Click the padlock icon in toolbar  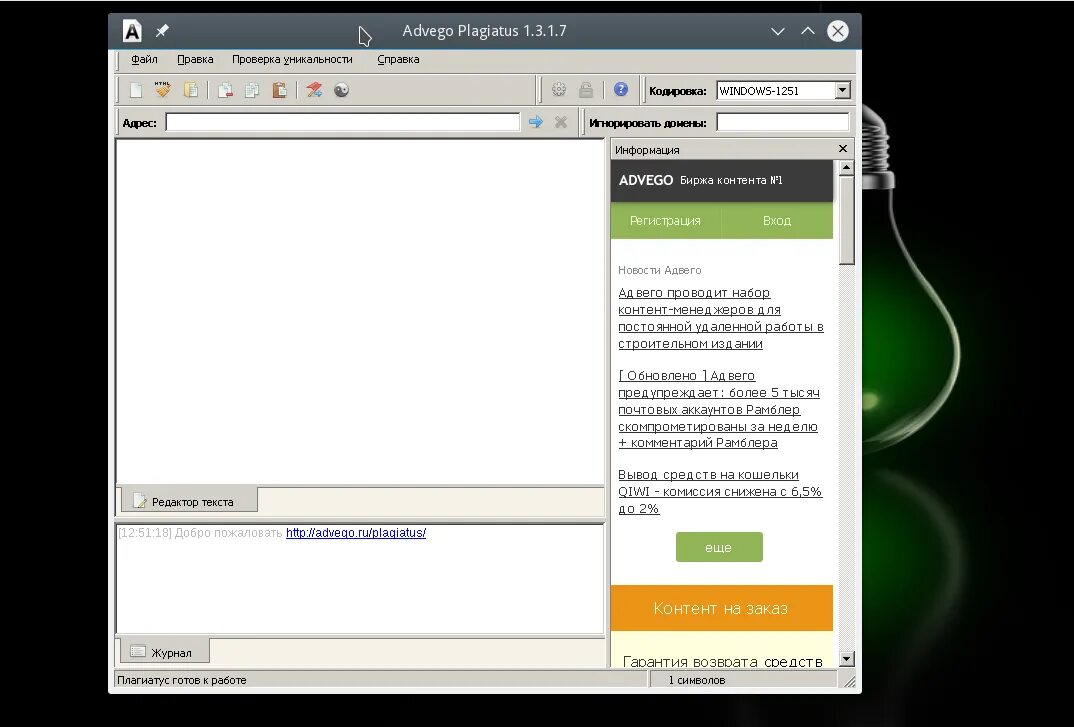[x=586, y=90]
